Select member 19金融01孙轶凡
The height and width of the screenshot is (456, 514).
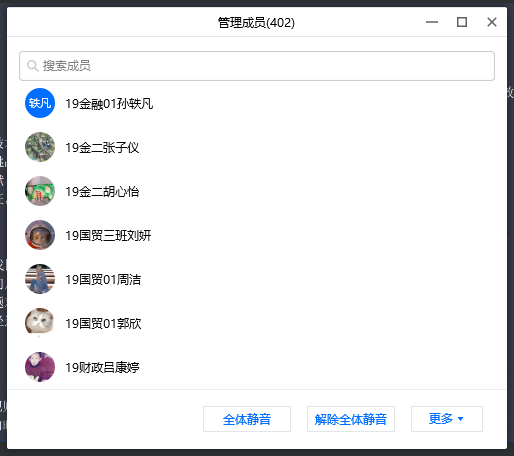[x=109, y=104]
